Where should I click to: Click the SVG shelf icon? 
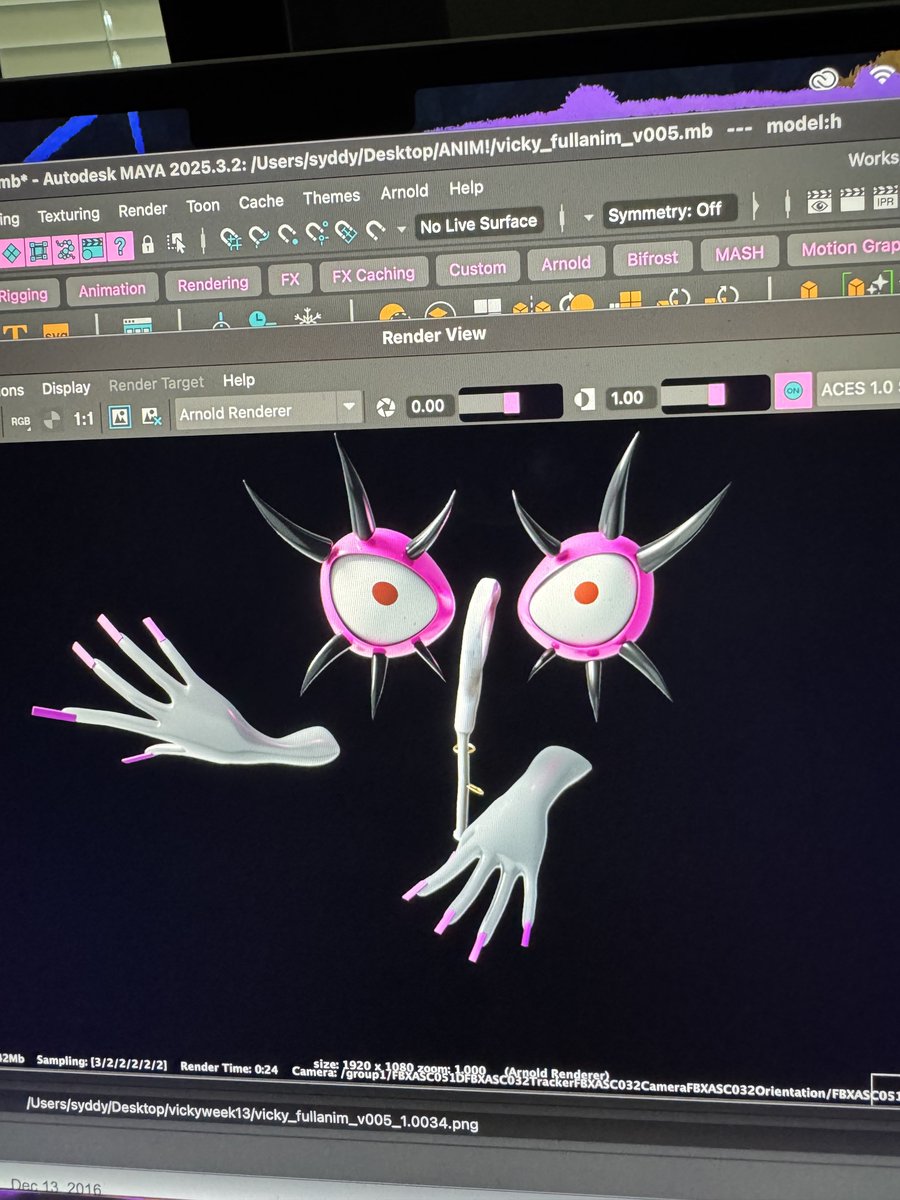(55, 331)
